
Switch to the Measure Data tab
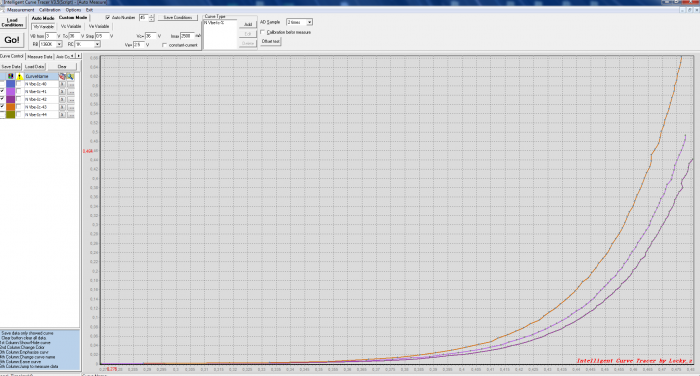(x=40, y=57)
